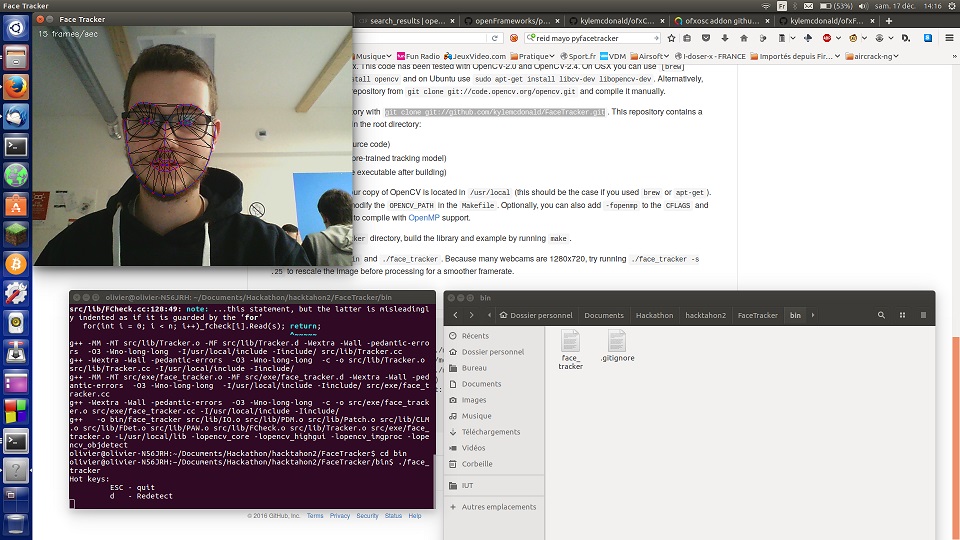The image size is (960, 540).
Task: Click the search box with pyfacetracker
Action: pos(592,38)
